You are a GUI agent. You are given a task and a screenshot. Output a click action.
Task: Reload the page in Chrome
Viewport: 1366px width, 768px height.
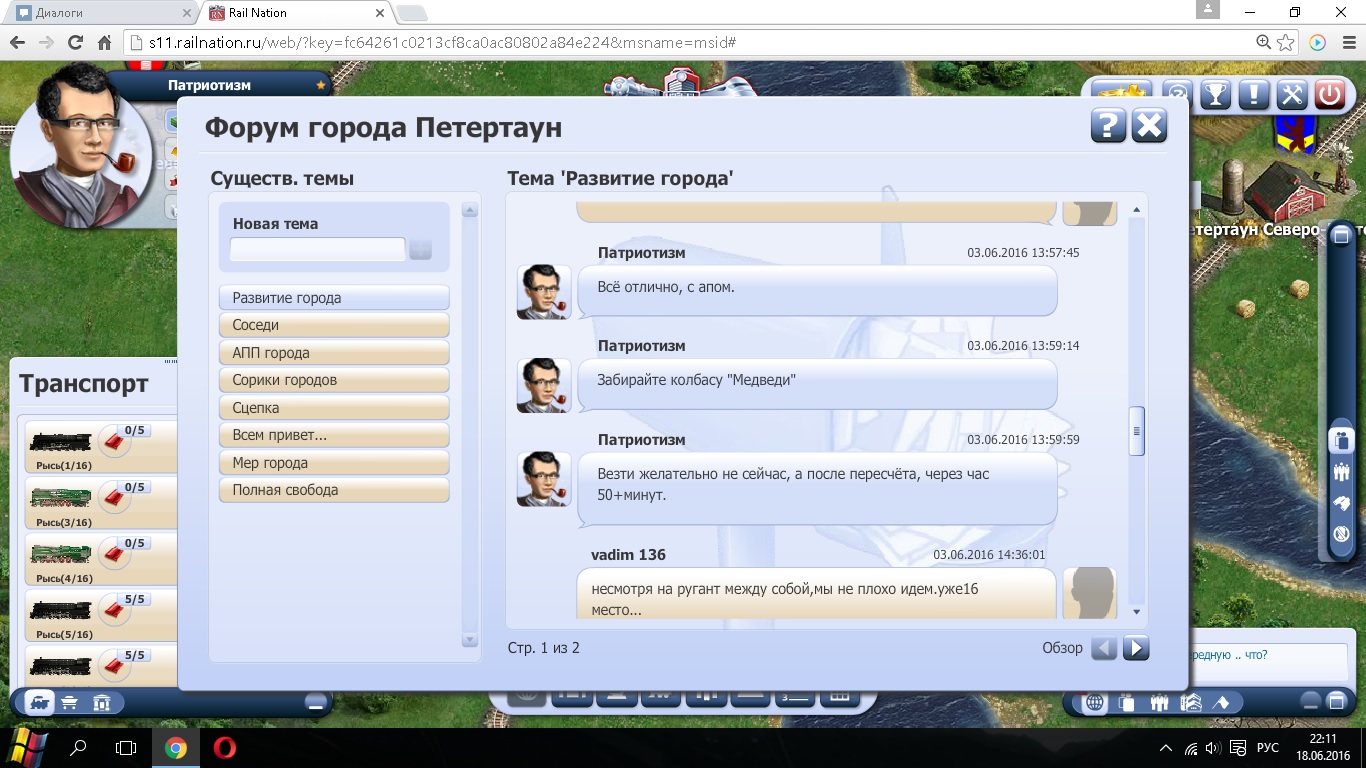(x=75, y=43)
